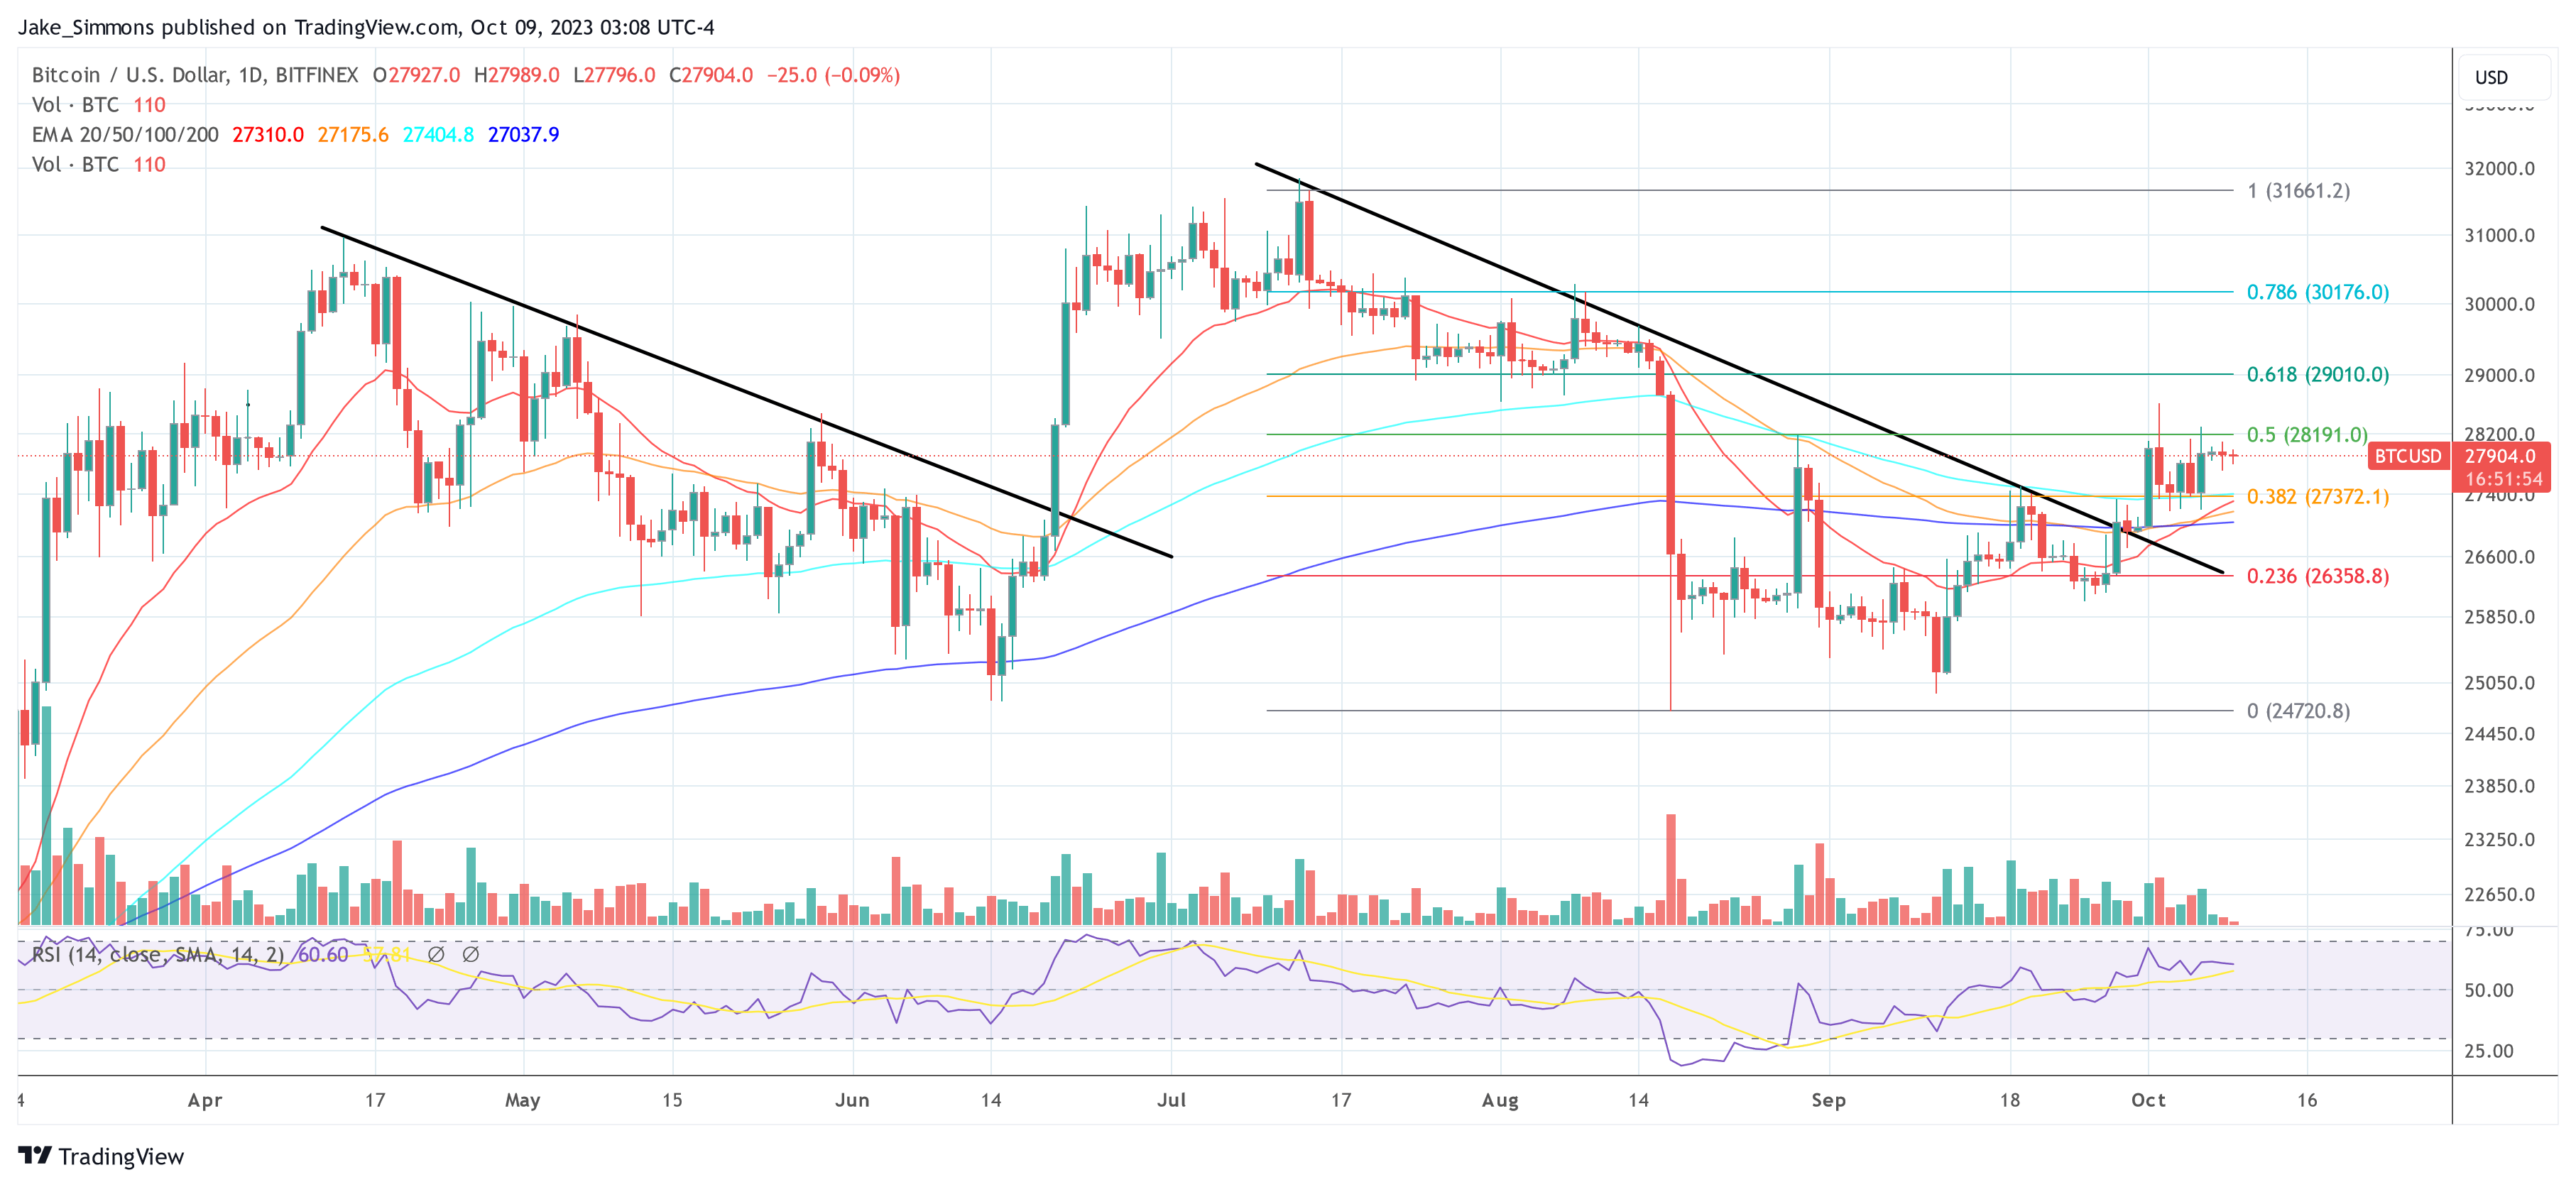2576x1187 pixels.
Task: Click the 25050.0 price axis label
Action: [2499, 683]
